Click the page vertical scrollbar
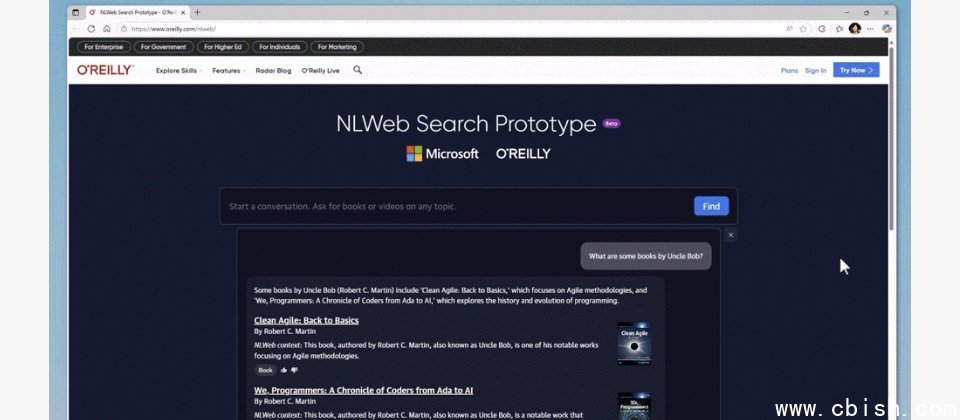Viewport: 960px width, 420px height. (x=891, y=138)
